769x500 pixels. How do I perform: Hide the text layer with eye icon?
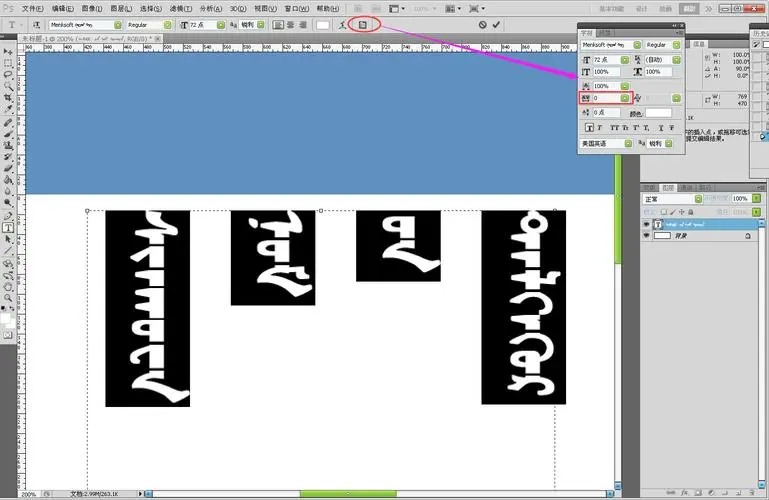point(646,224)
